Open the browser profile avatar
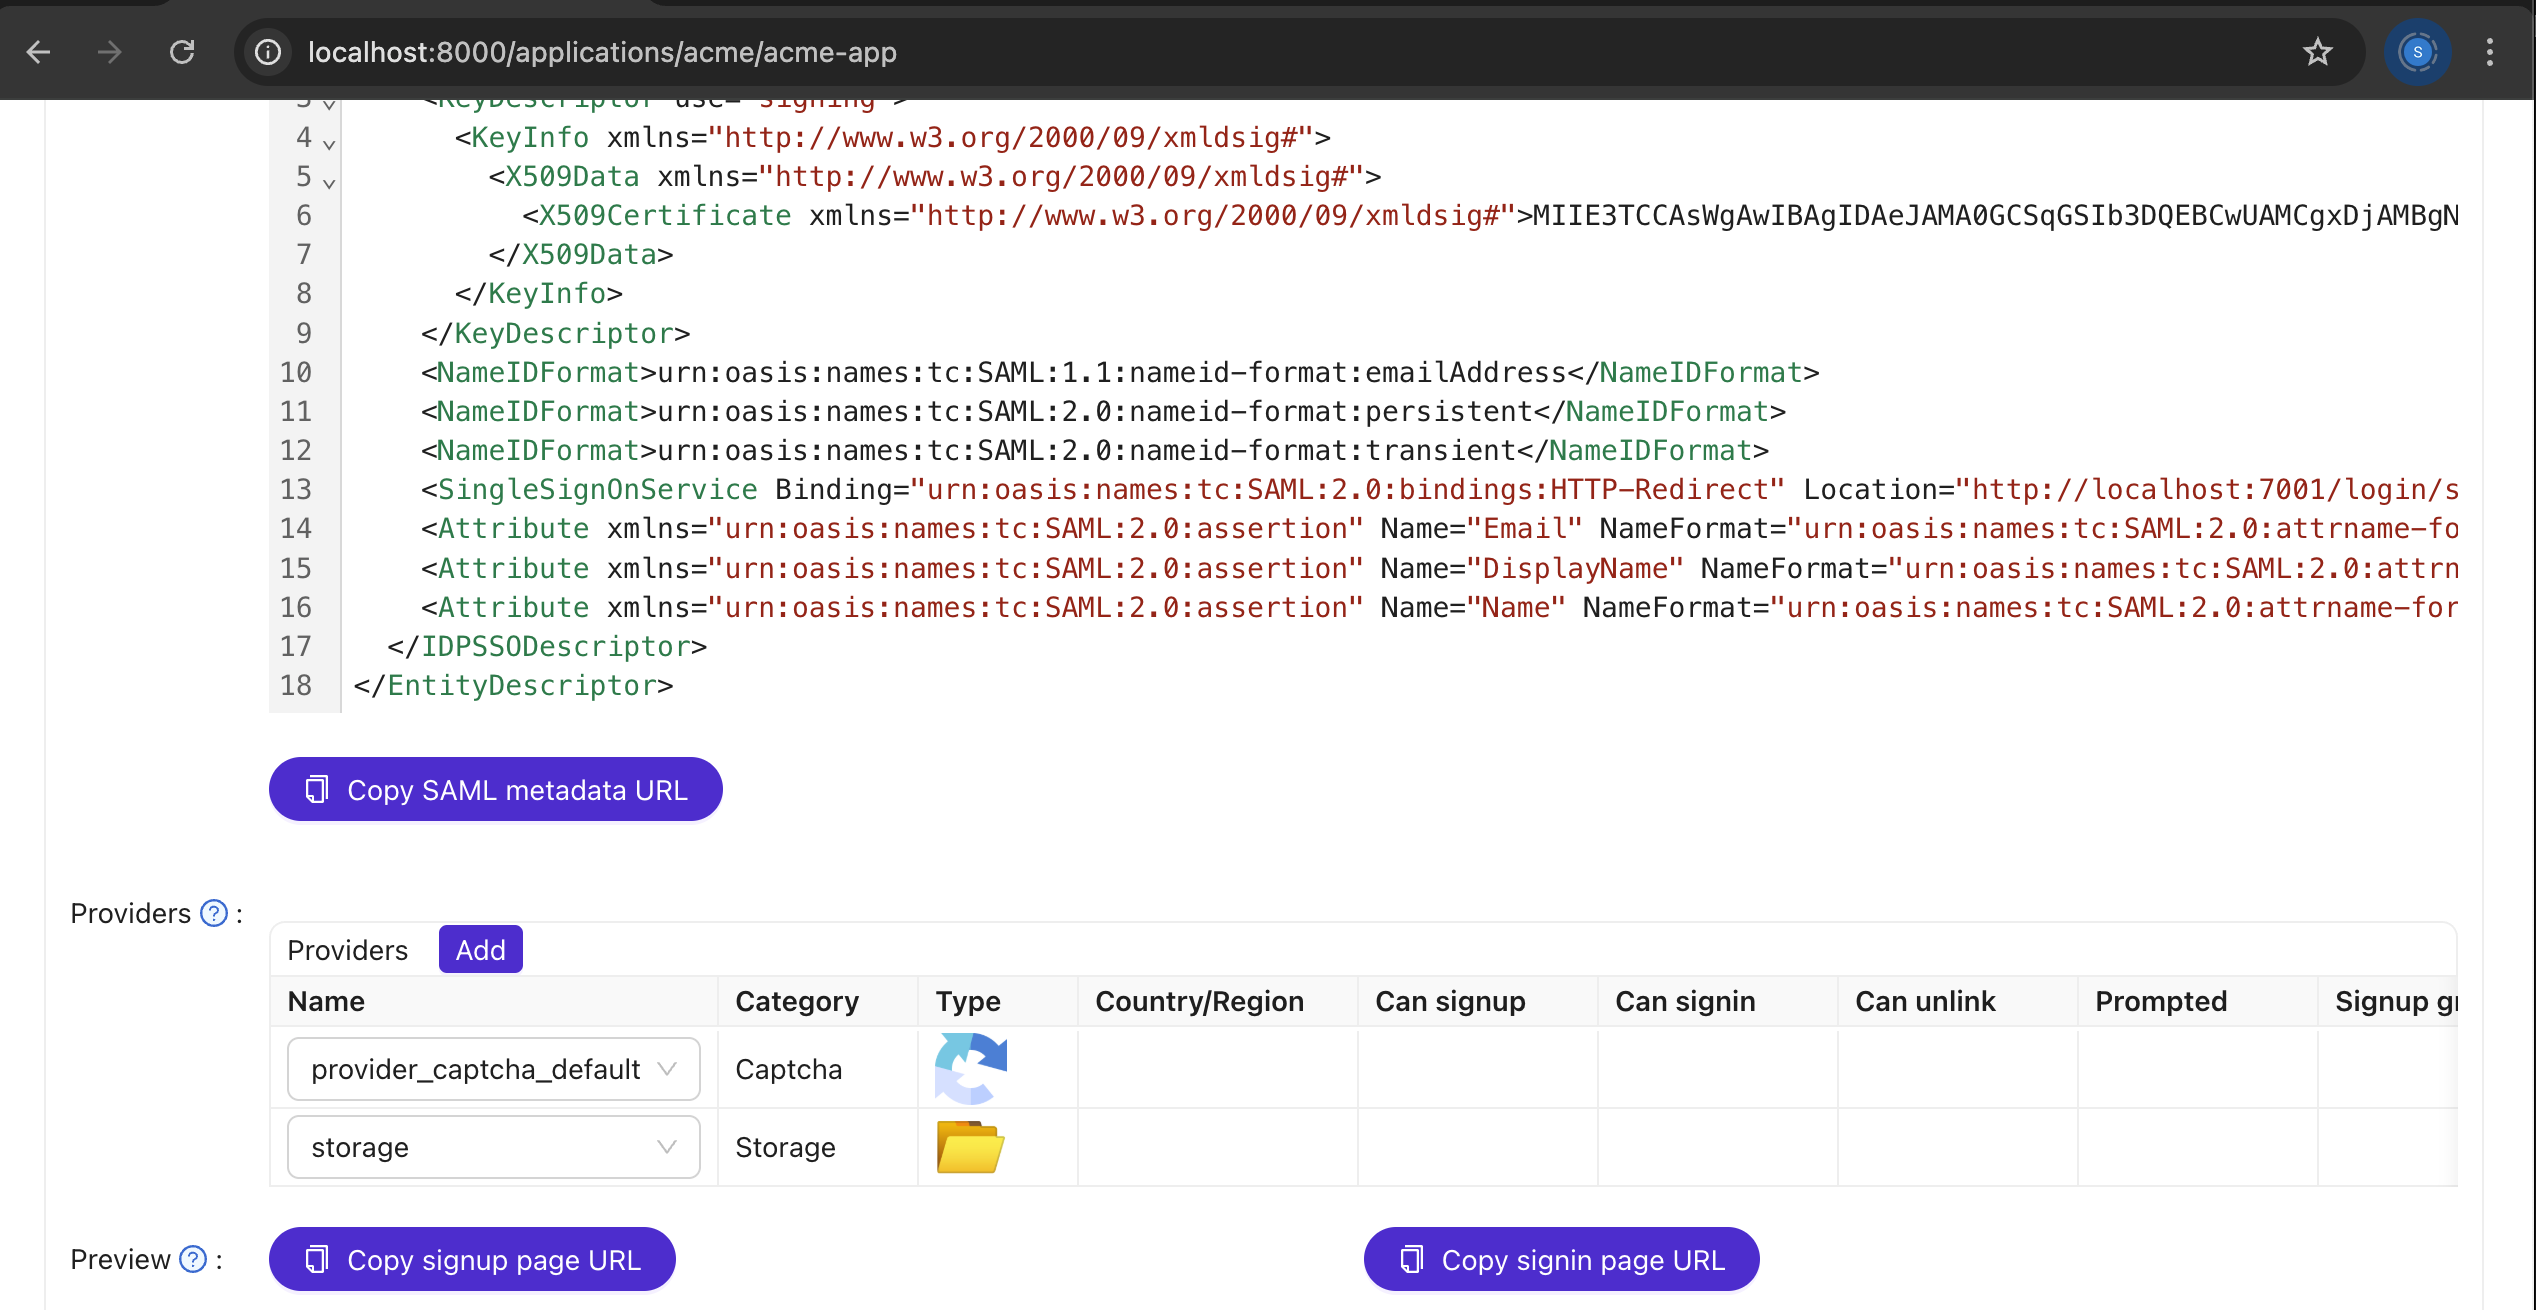The height and width of the screenshot is (1310, 2536). point(2417,52)
